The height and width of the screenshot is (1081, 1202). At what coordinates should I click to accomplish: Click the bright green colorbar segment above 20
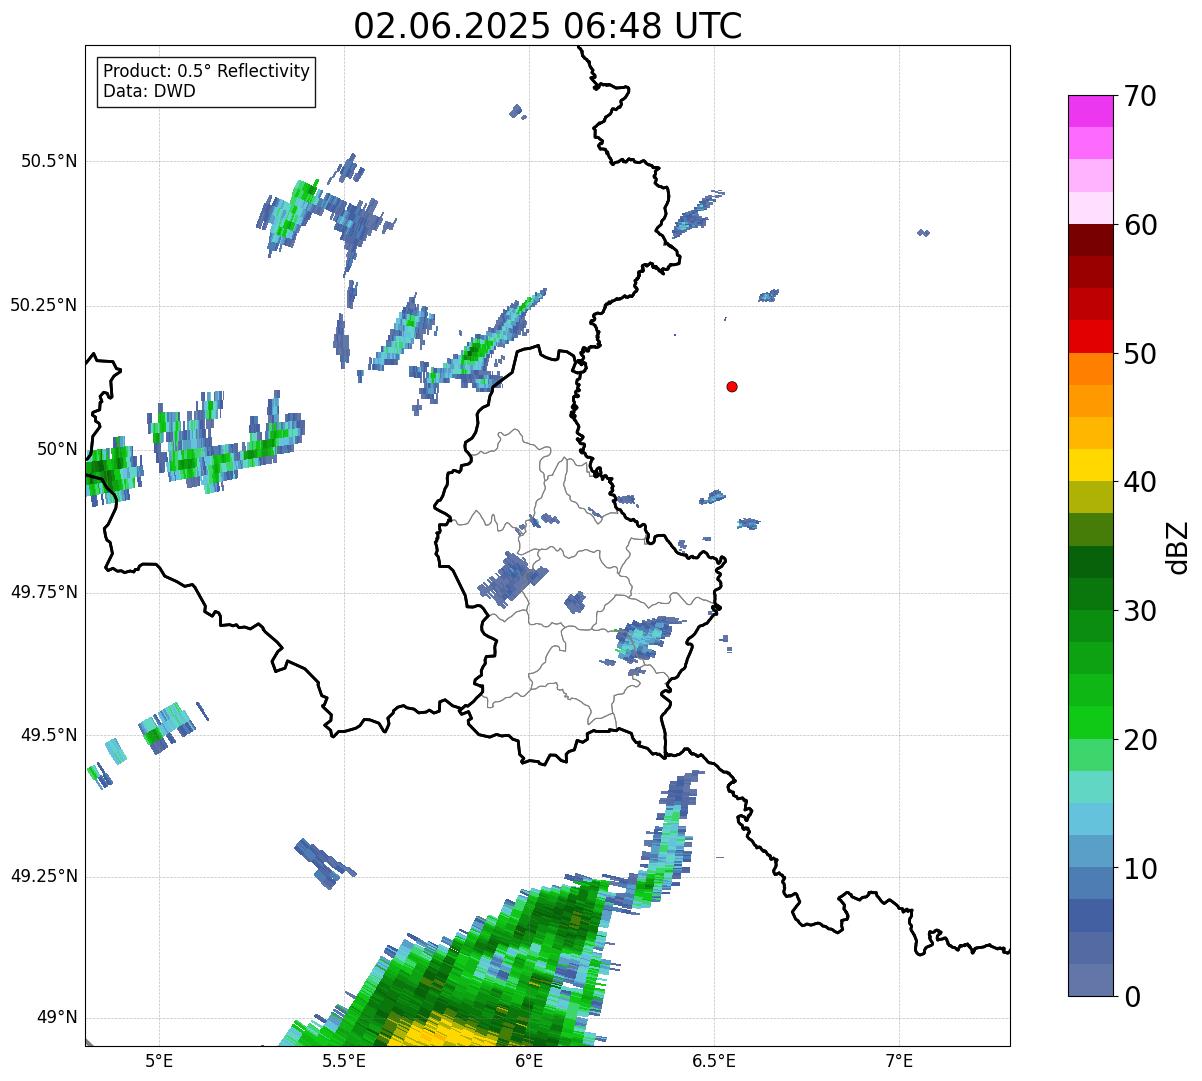pos(1091,723)
